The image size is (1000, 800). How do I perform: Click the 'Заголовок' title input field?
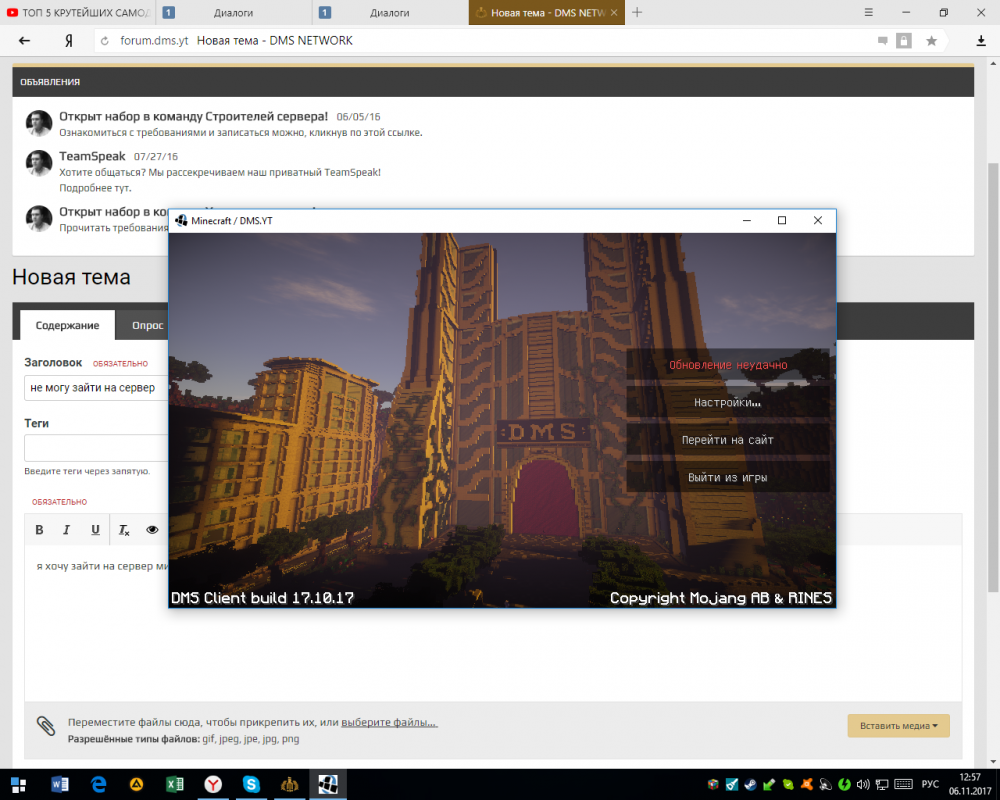pos(97,388)
